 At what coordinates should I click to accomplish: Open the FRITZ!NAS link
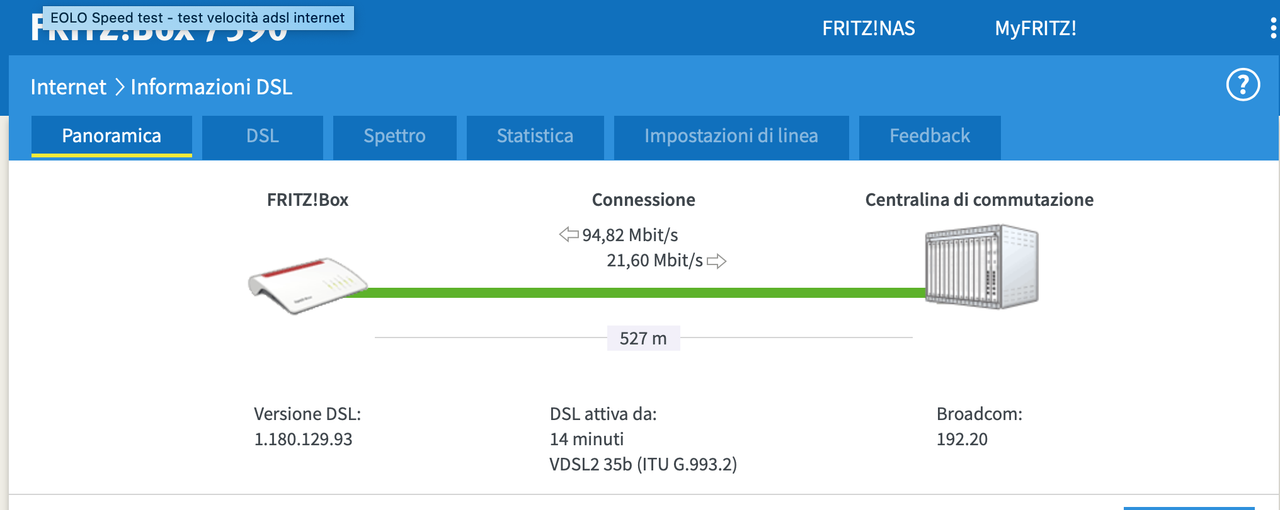coord(868,28)
